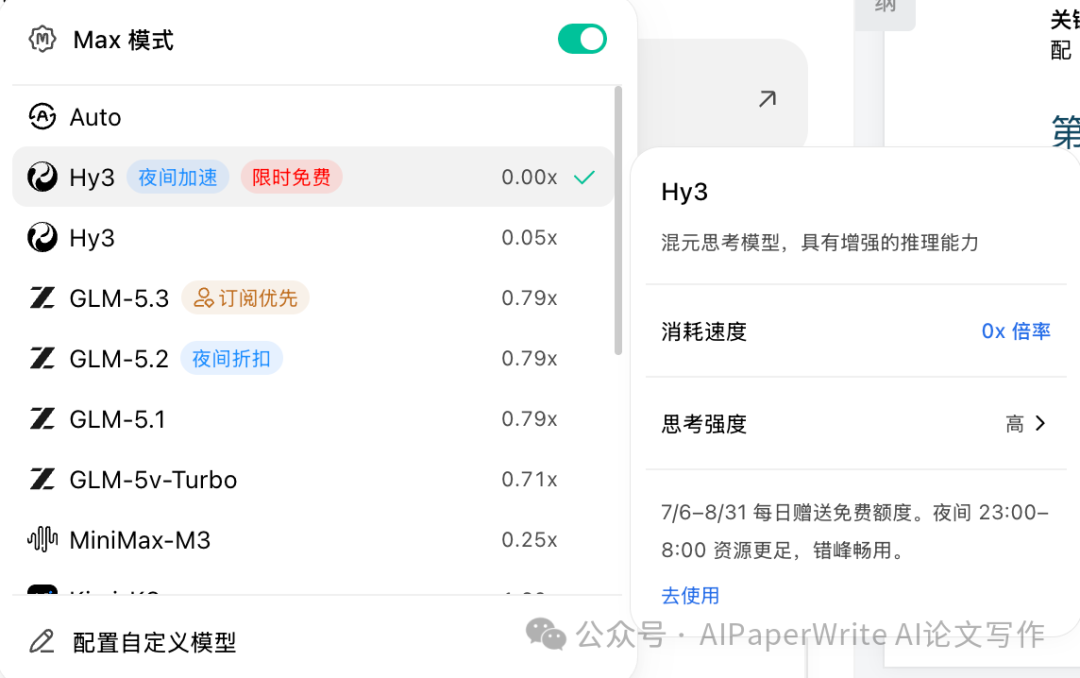
Task: Click the 思考强度 label
Action: [704, 424]
